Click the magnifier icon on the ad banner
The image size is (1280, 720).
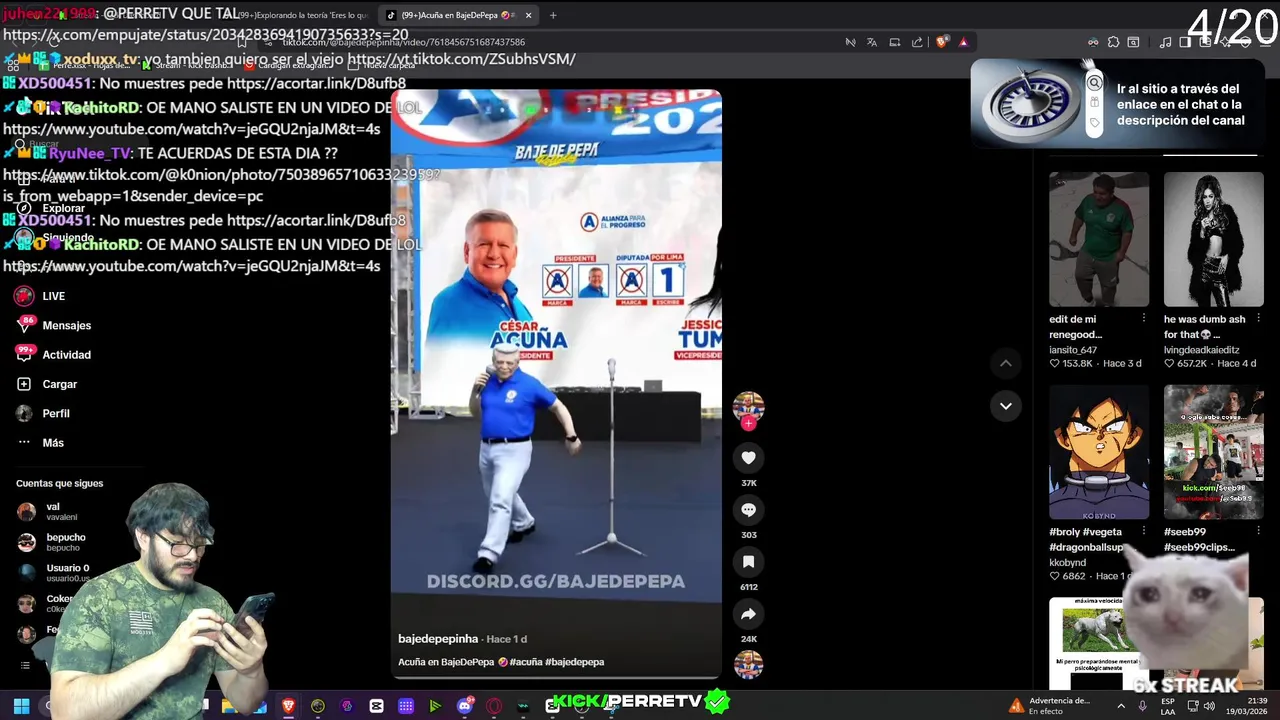1095,83
